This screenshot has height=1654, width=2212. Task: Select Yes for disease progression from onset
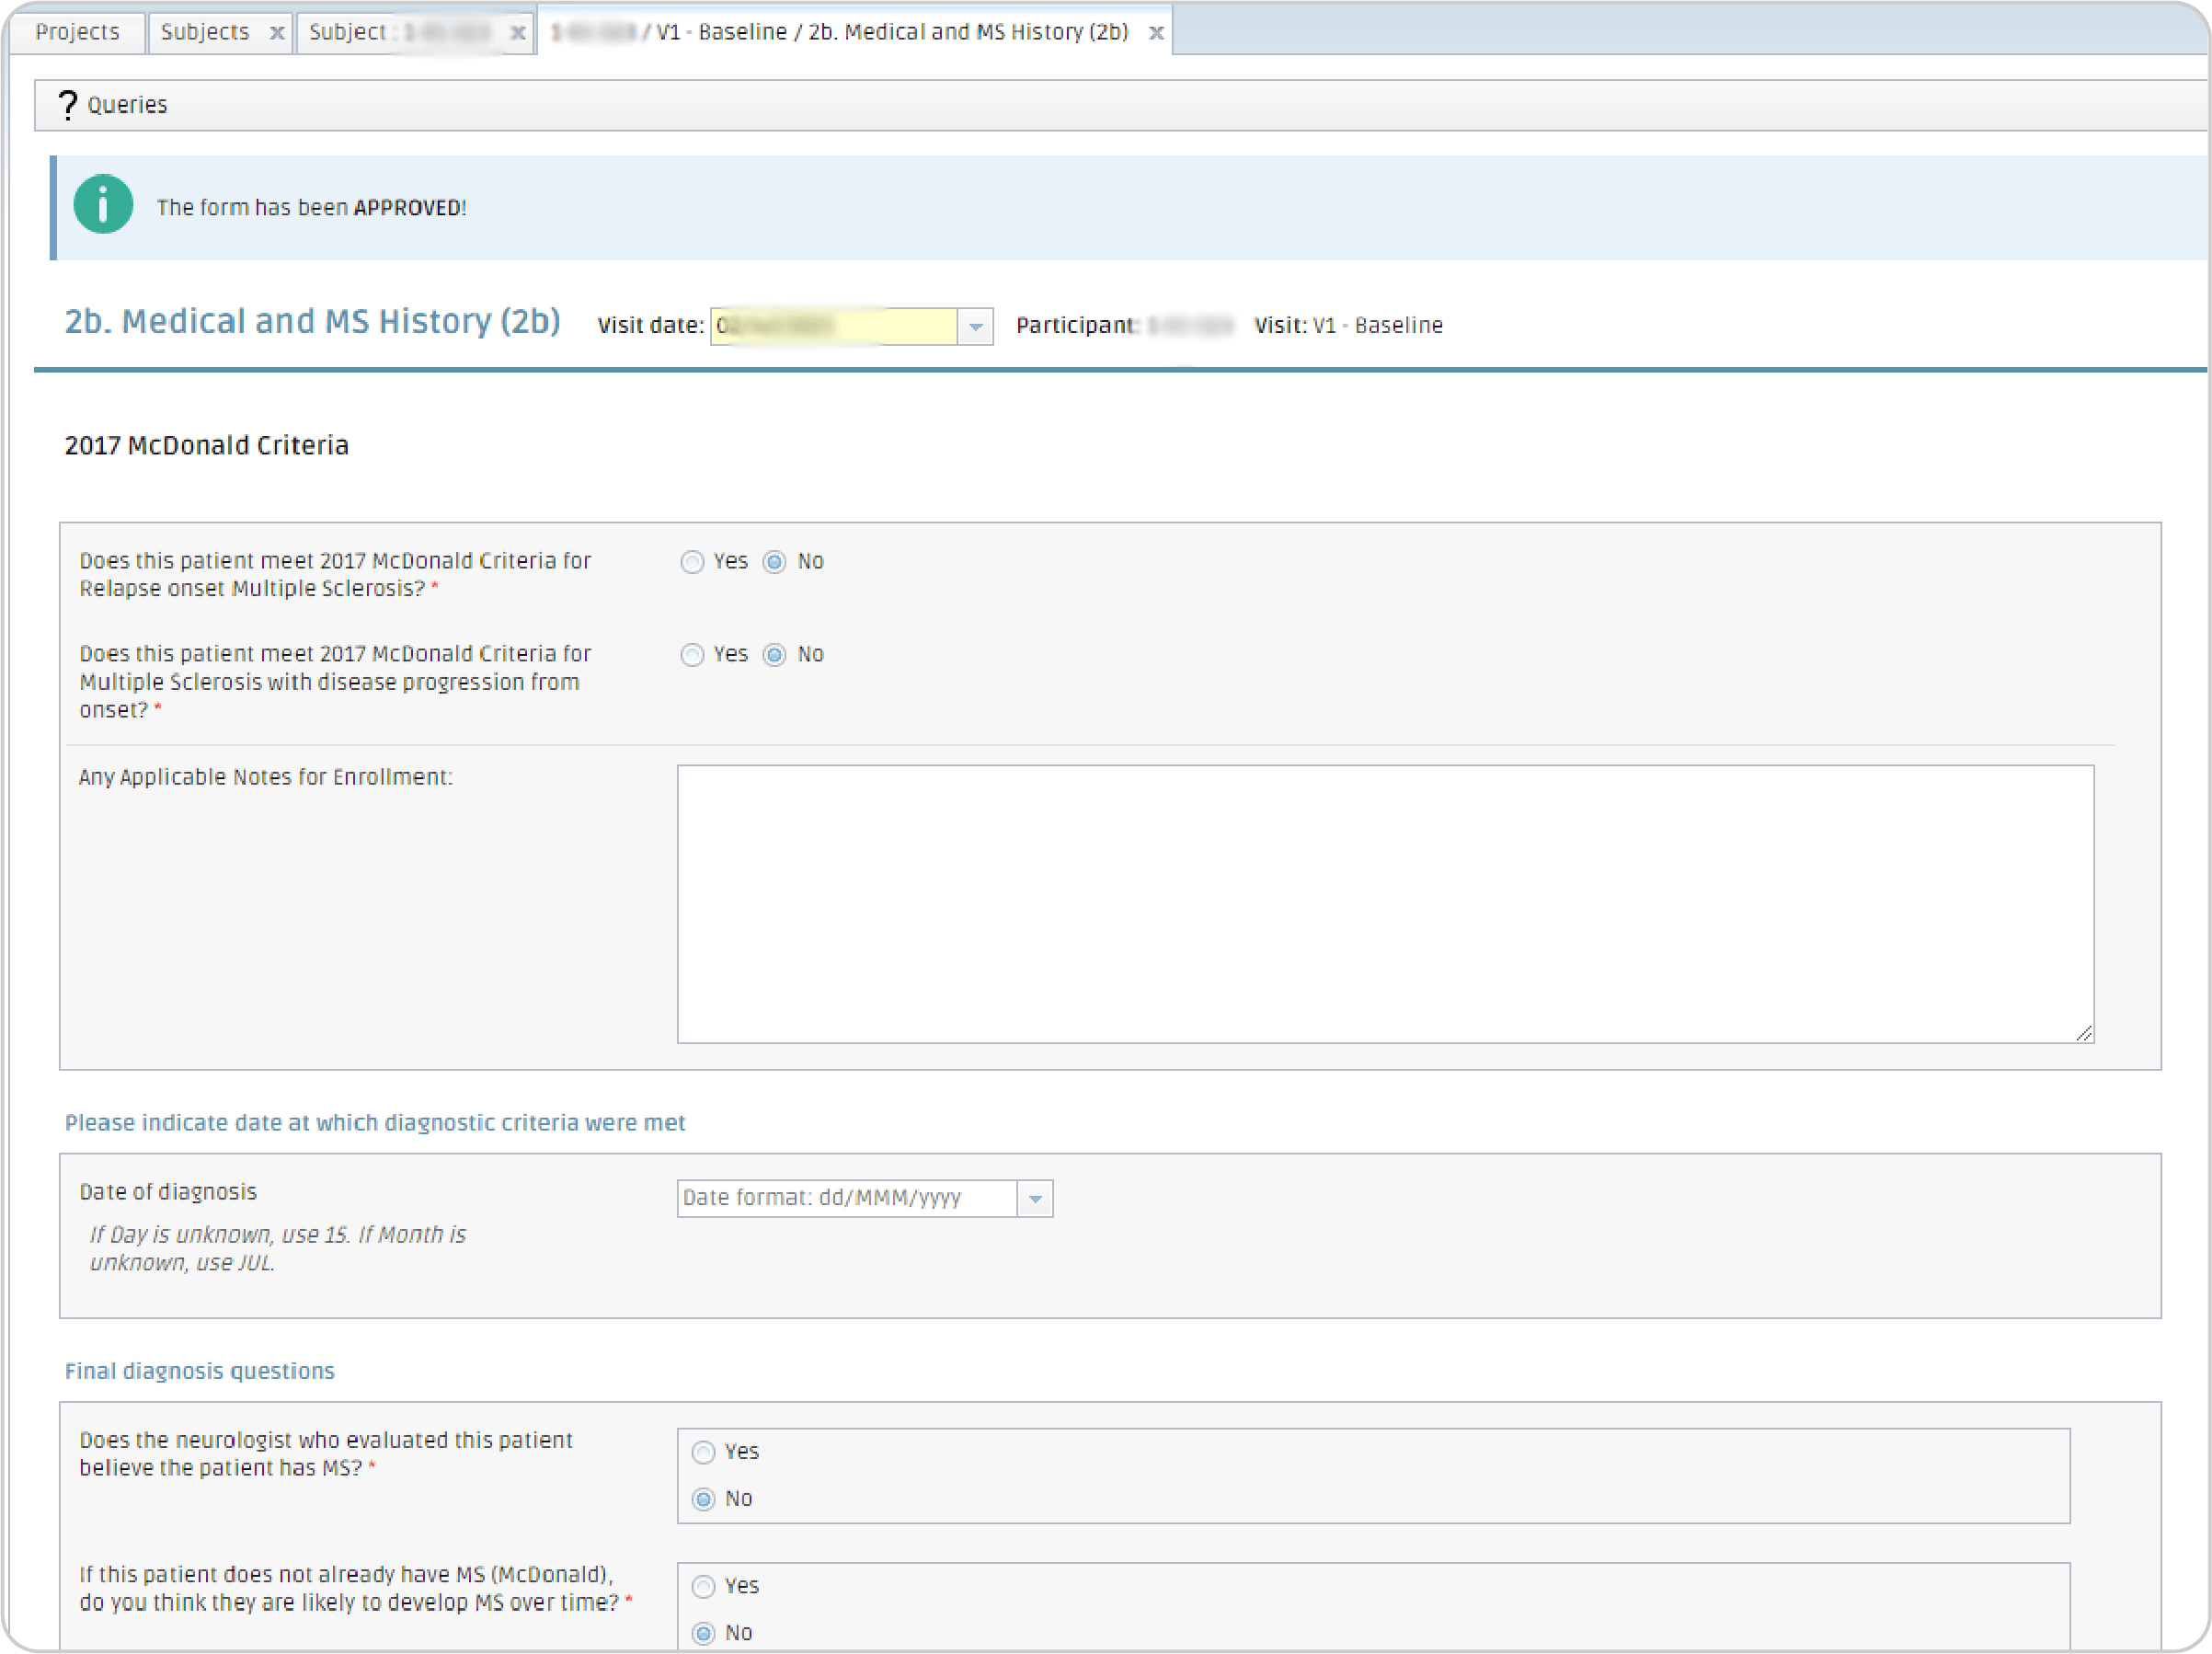692,655
